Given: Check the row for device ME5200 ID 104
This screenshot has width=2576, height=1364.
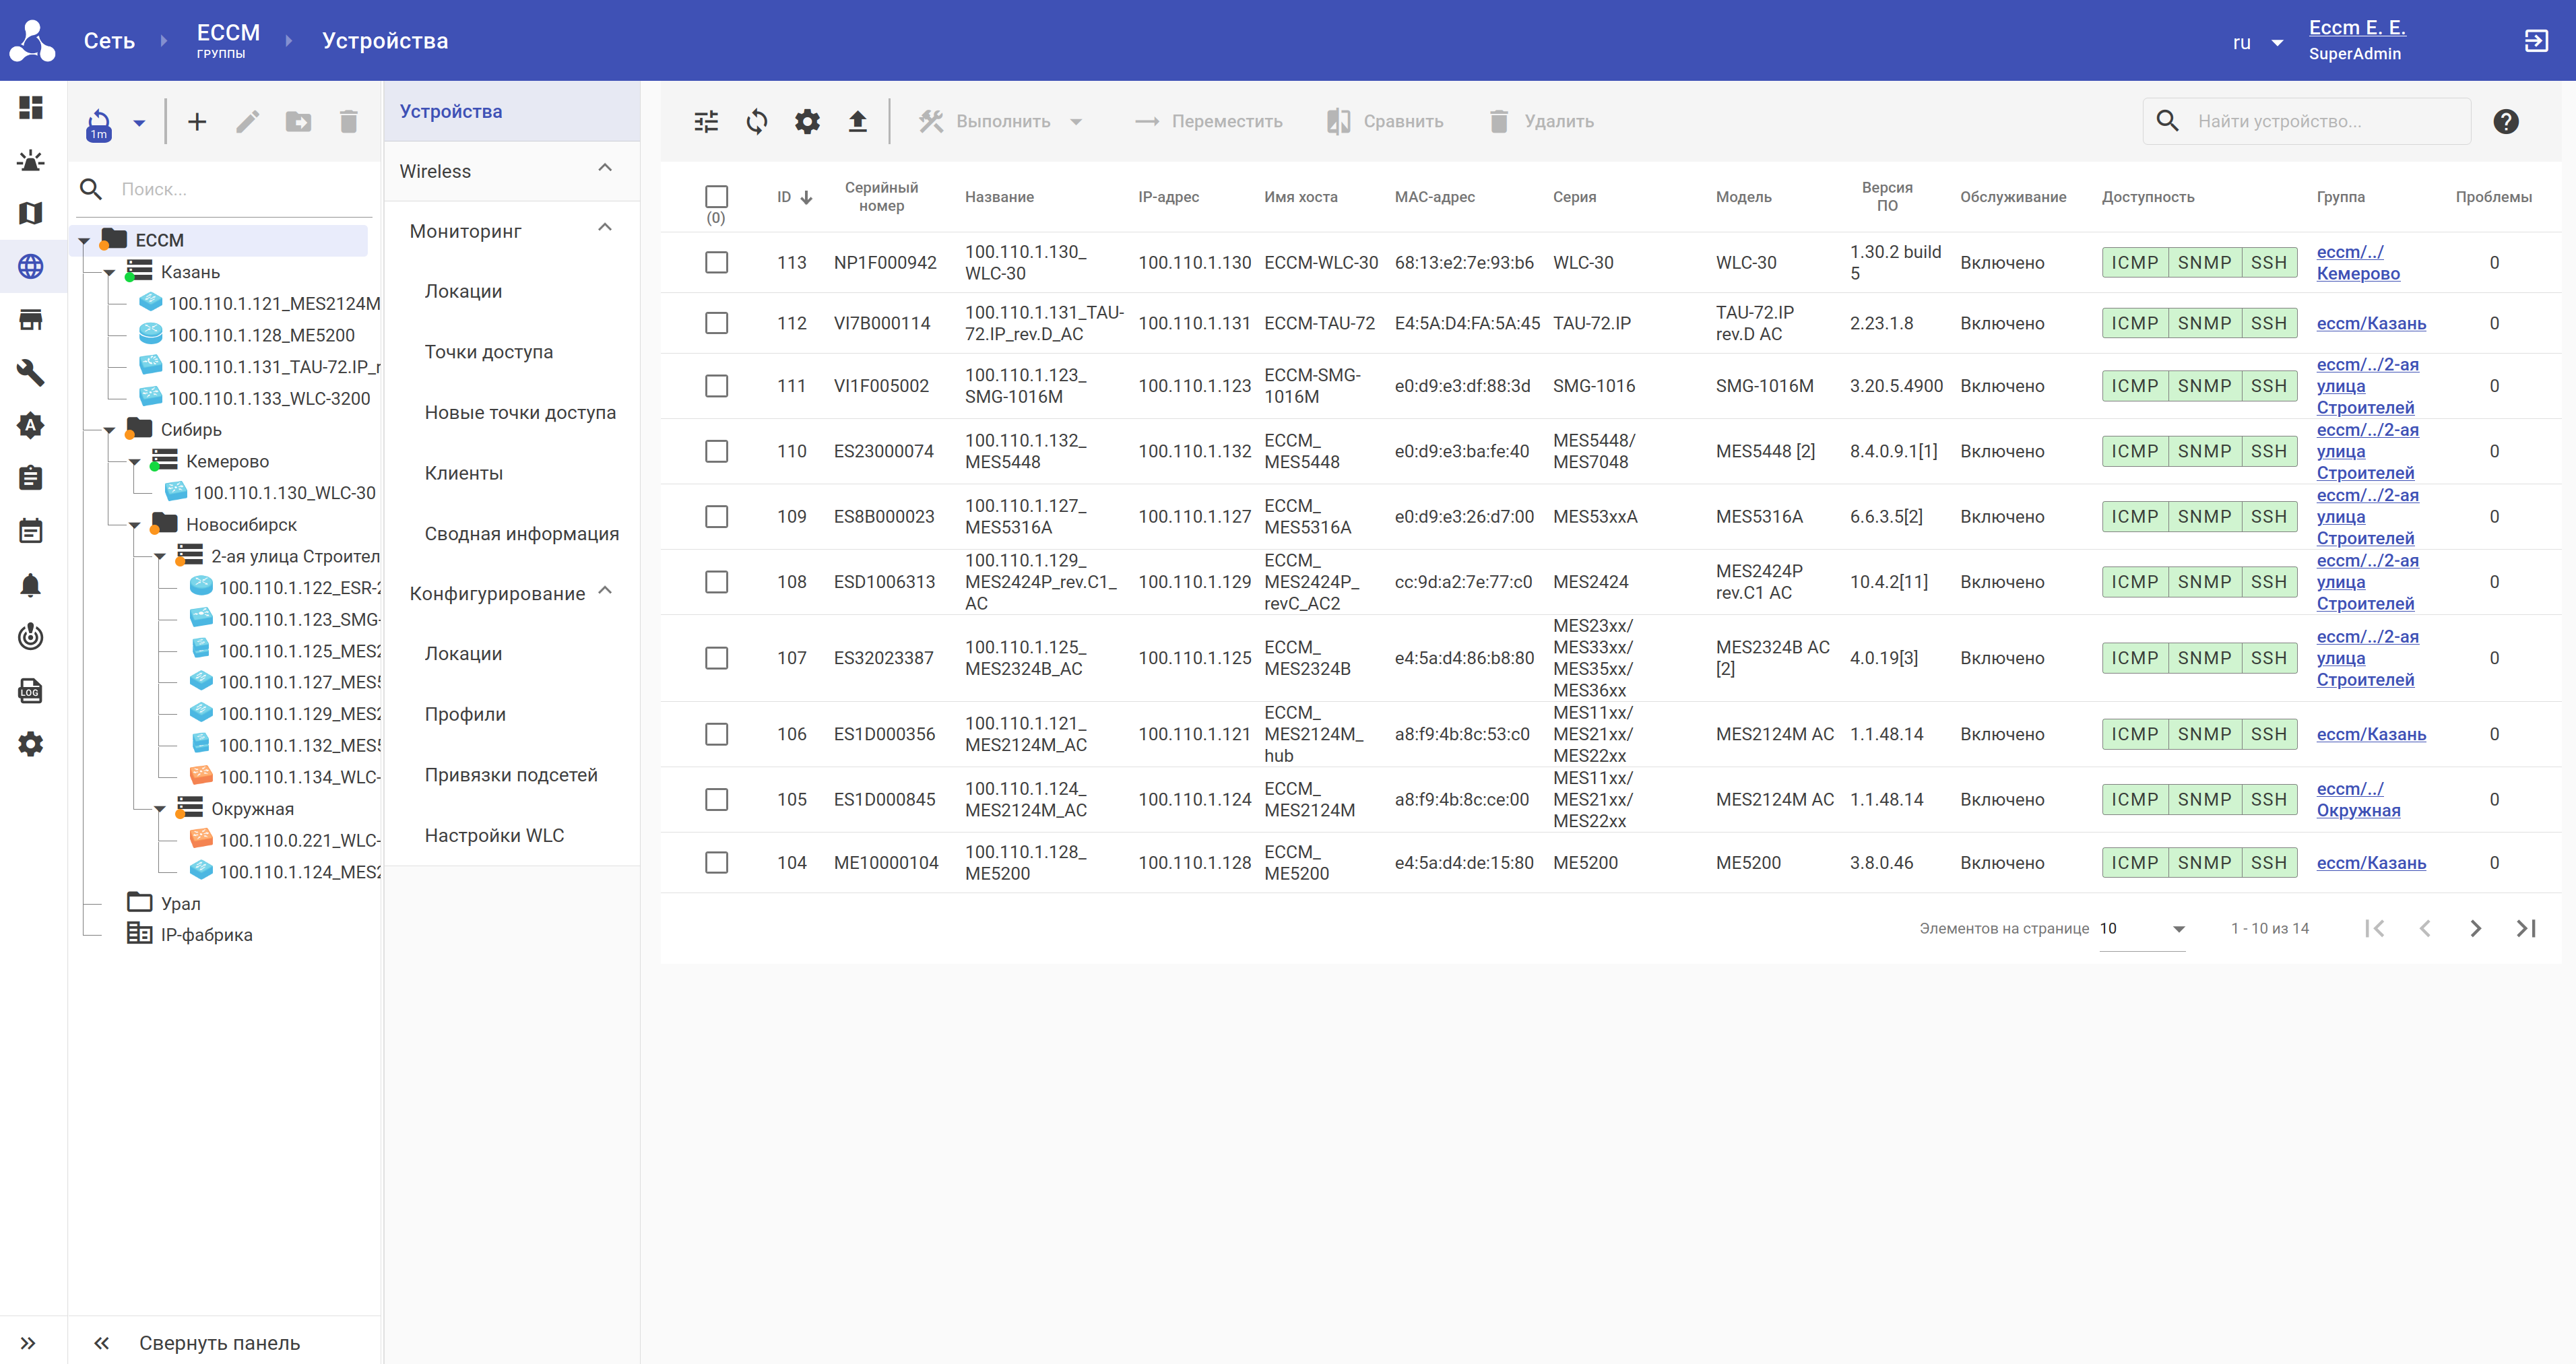Looking at the screenshot, I should pos(716,862).
